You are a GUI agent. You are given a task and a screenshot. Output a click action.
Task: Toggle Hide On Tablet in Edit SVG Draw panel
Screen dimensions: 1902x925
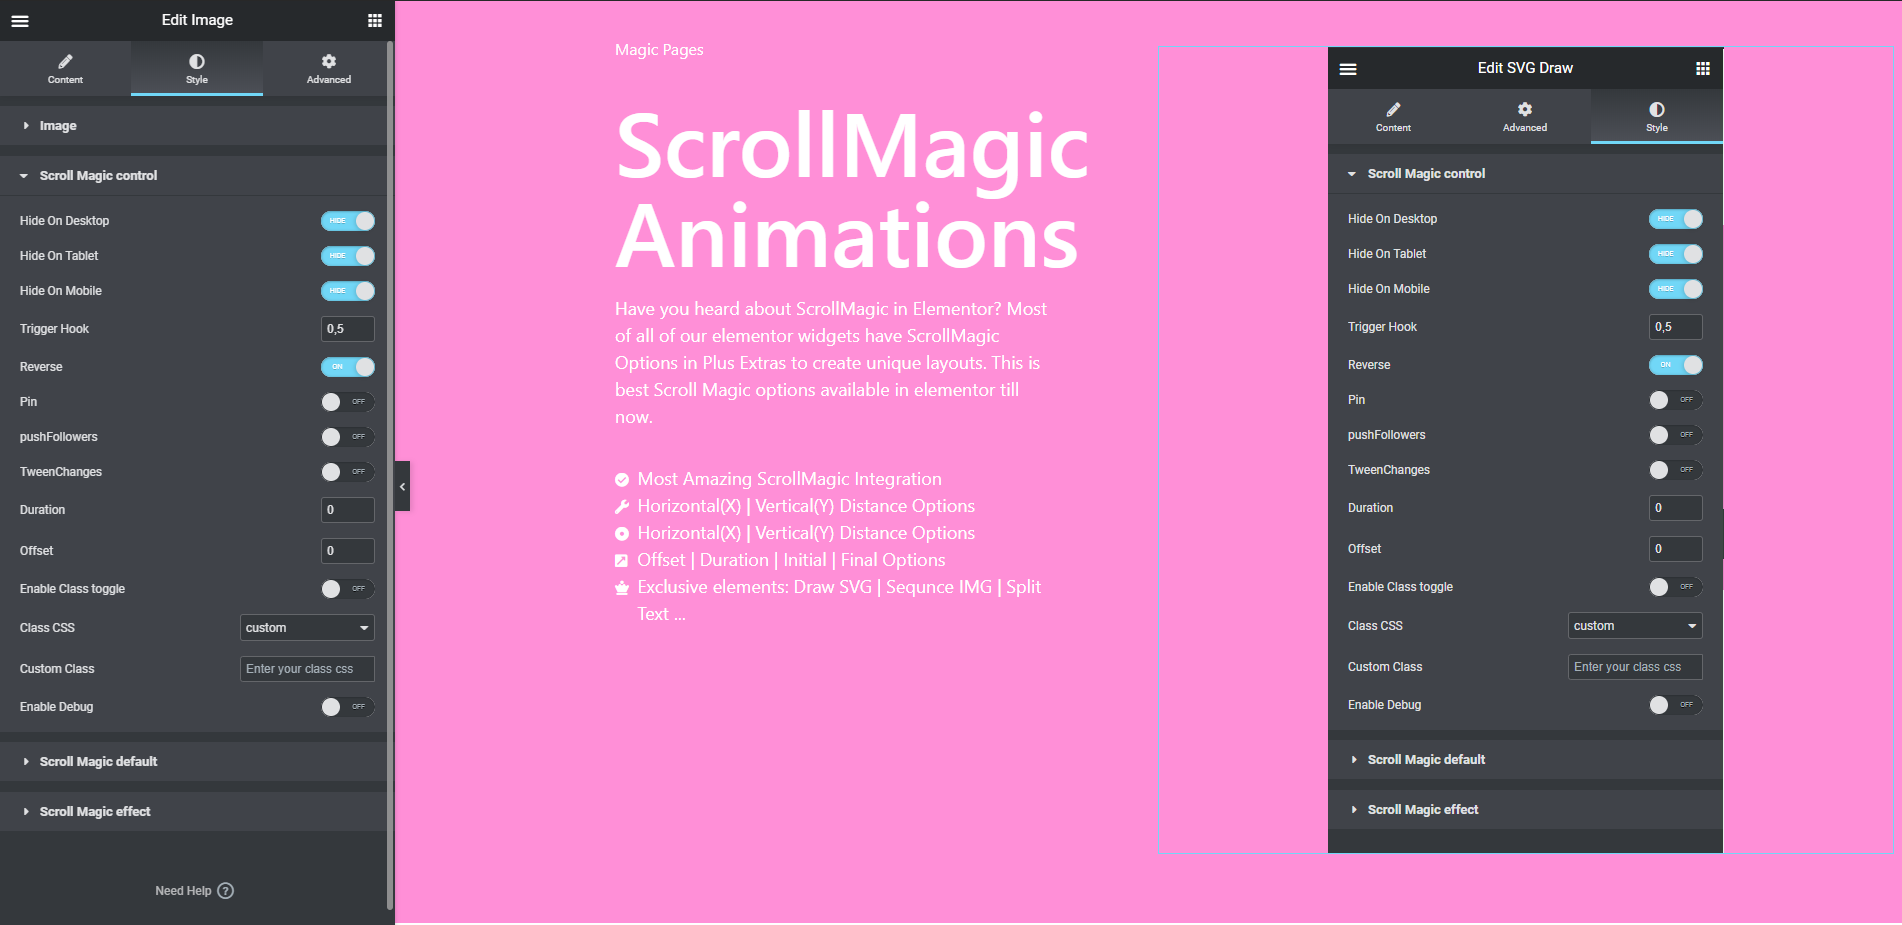(x=1676, y=254)
